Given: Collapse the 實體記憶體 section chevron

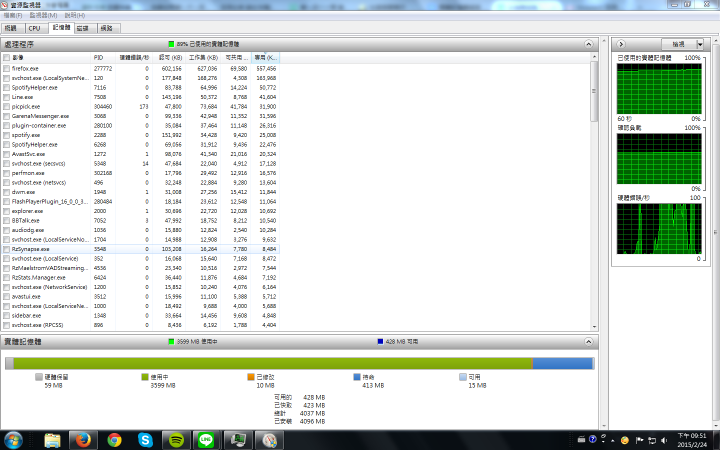Looking at the screenshot, I should (x=589, y=342).
